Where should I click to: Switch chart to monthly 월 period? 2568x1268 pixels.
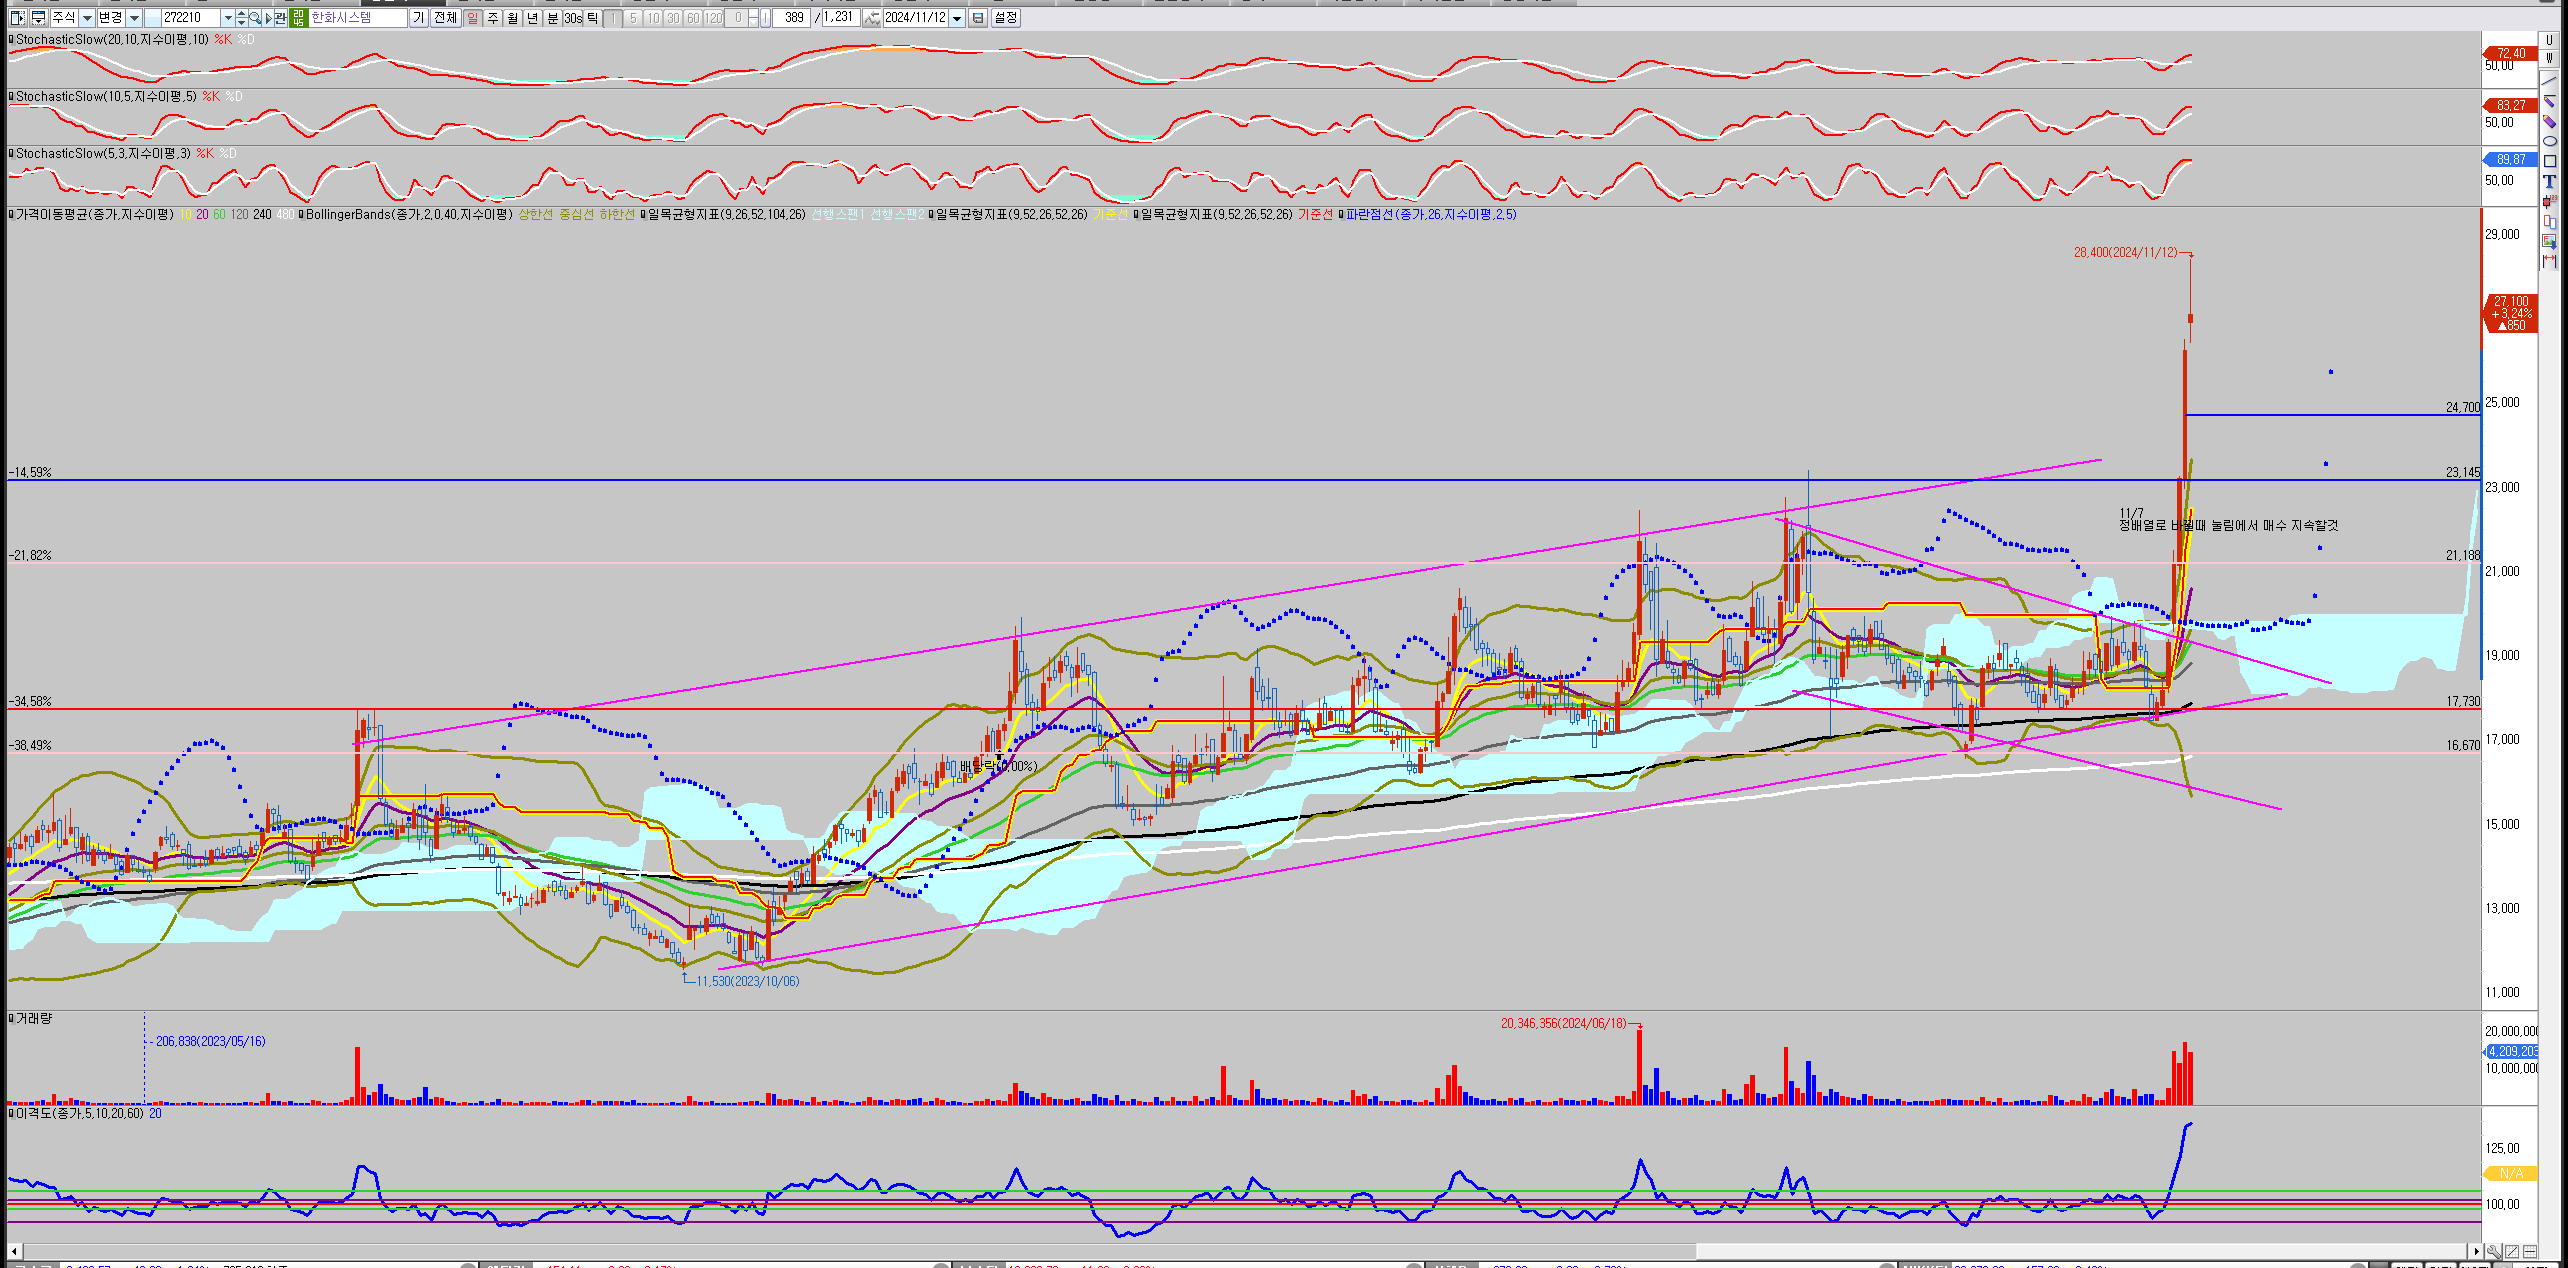click(x=512, y=18)
